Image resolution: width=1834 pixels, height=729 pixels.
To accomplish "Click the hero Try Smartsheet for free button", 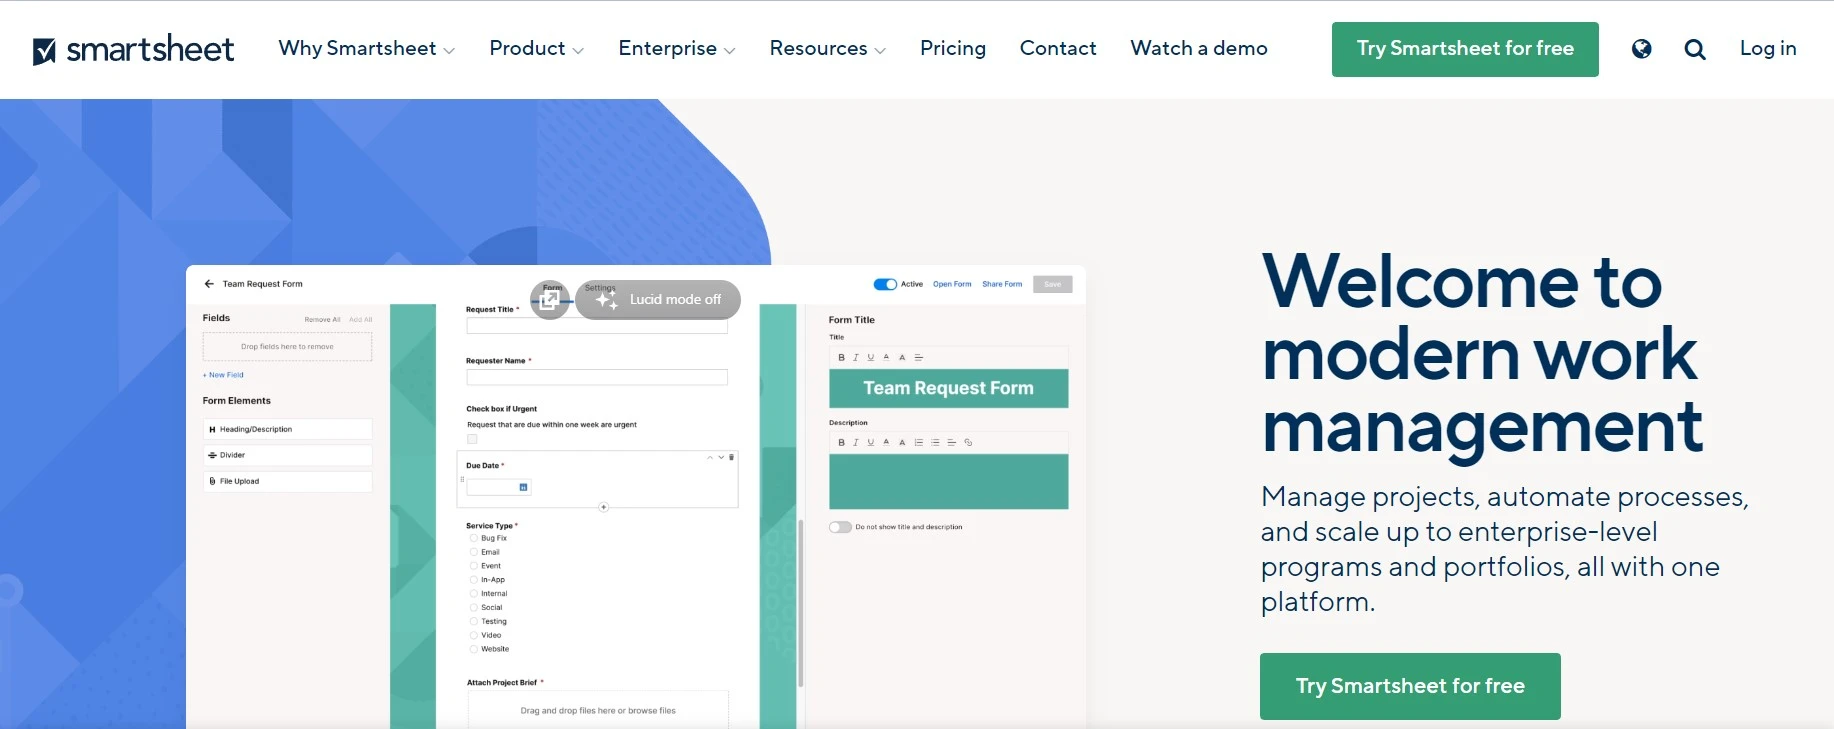I will click(x=1410, y=686).
